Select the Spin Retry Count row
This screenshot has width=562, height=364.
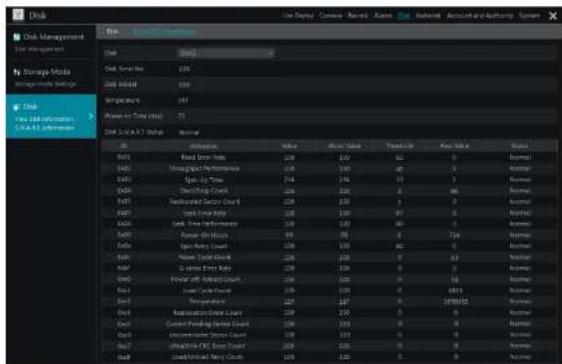tap(329, 246)
